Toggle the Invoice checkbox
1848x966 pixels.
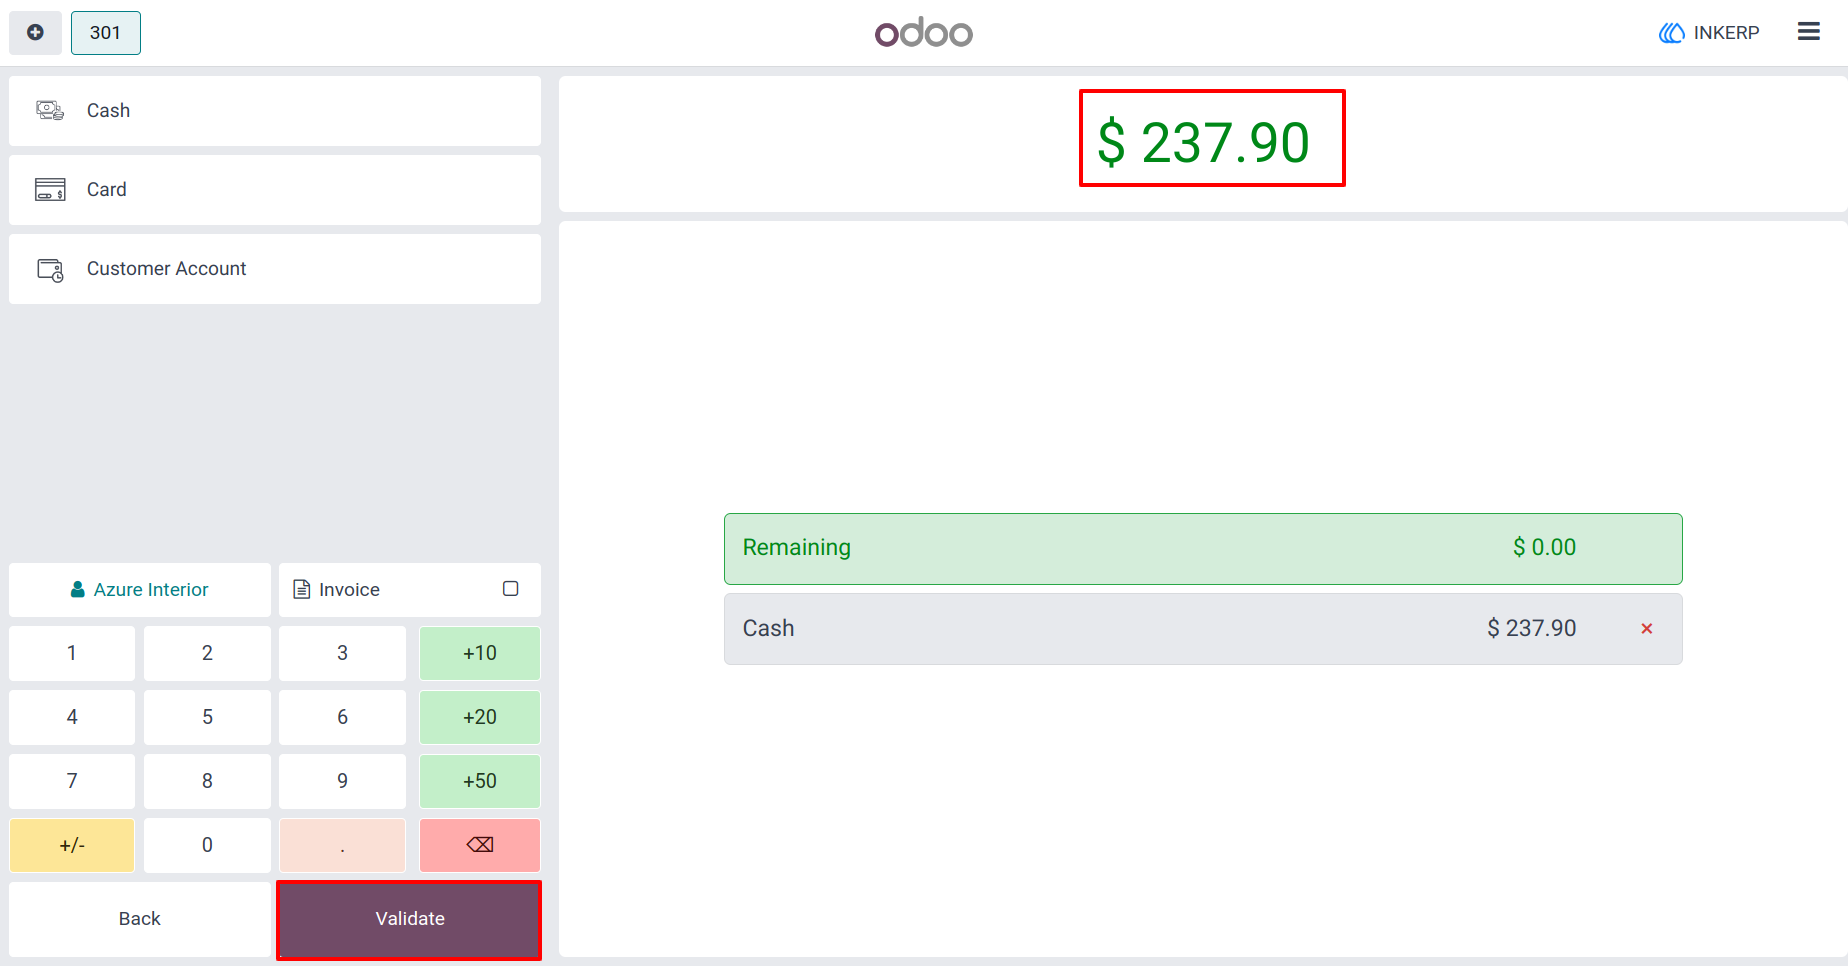pyautogui.click(x=510, y=589)
